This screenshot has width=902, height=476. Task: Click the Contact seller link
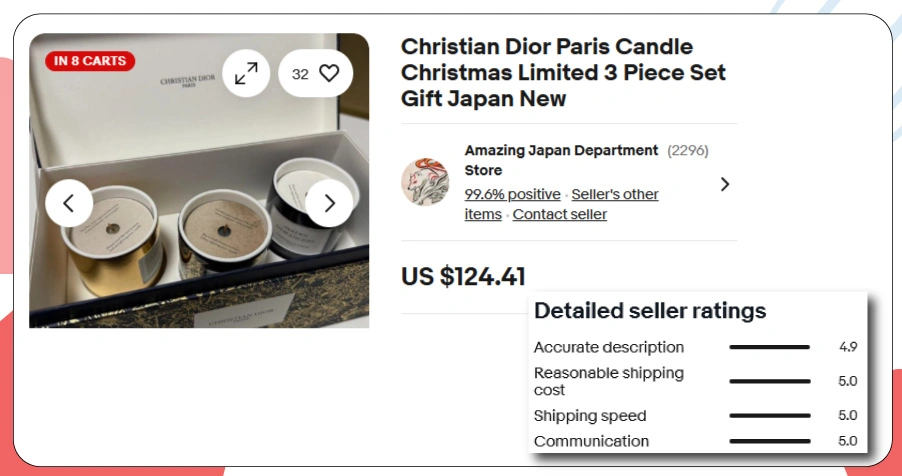559,214
